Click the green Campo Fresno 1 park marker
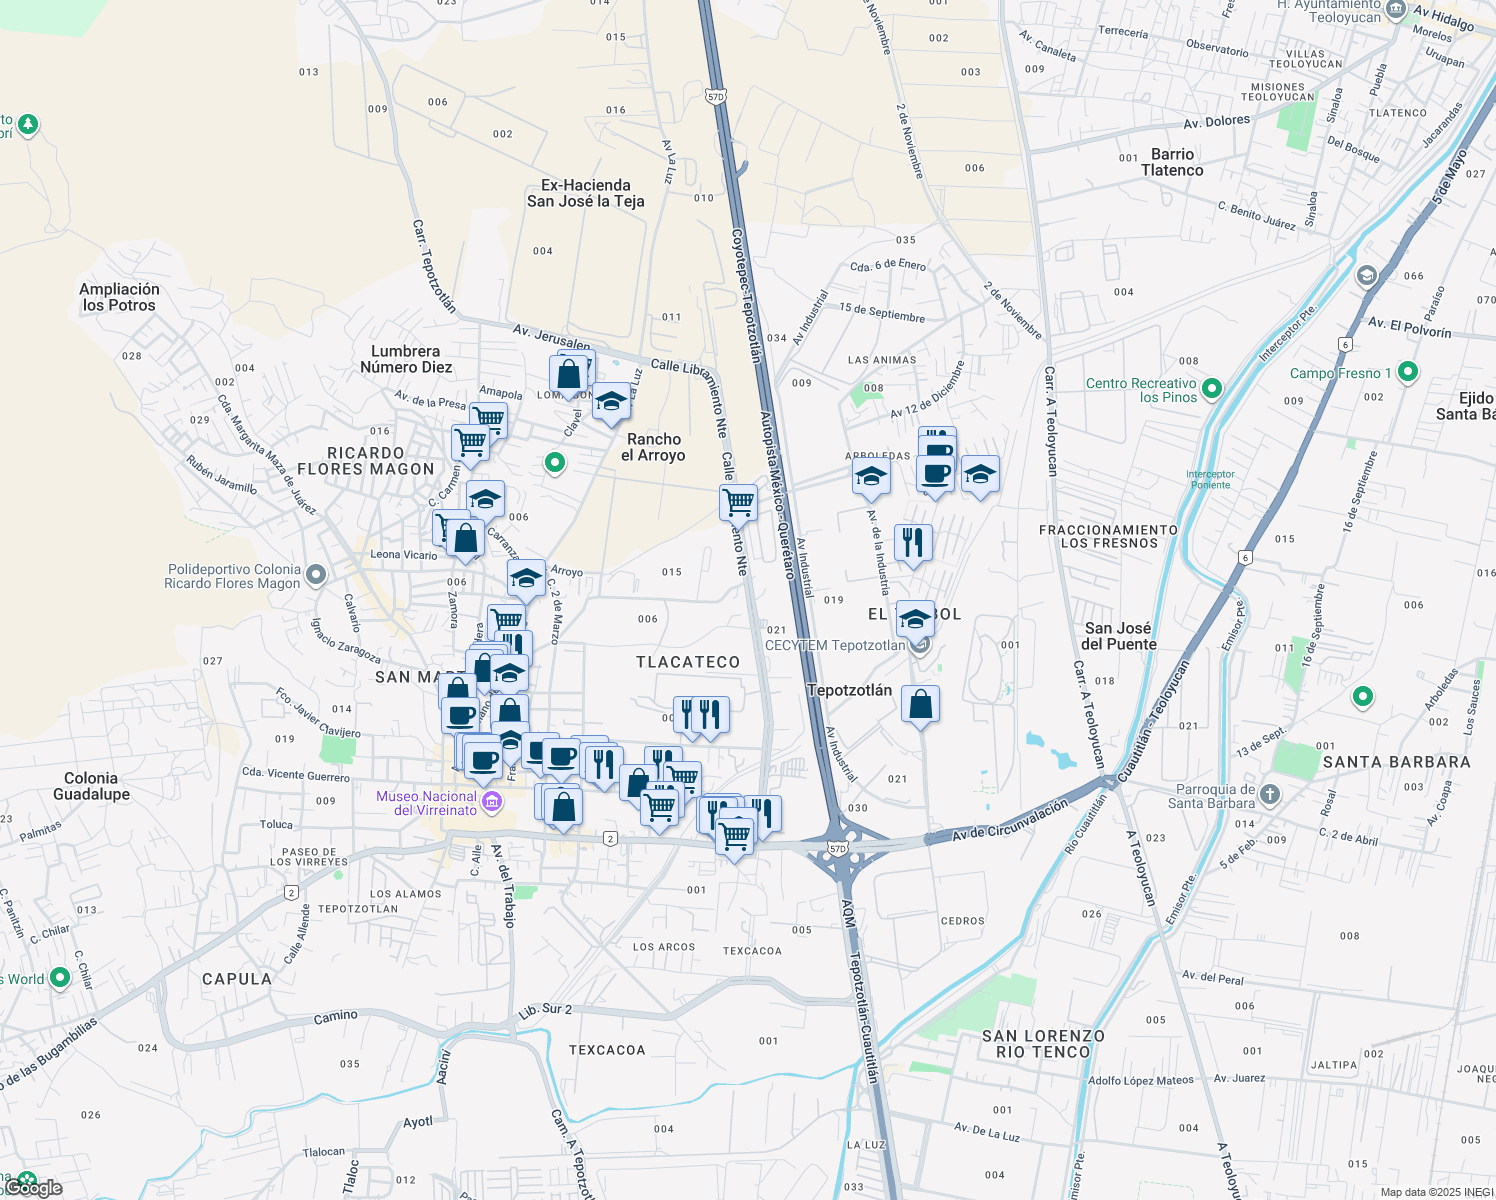The height and width of the screenshot is (1200, 1496). [1408, 371]
